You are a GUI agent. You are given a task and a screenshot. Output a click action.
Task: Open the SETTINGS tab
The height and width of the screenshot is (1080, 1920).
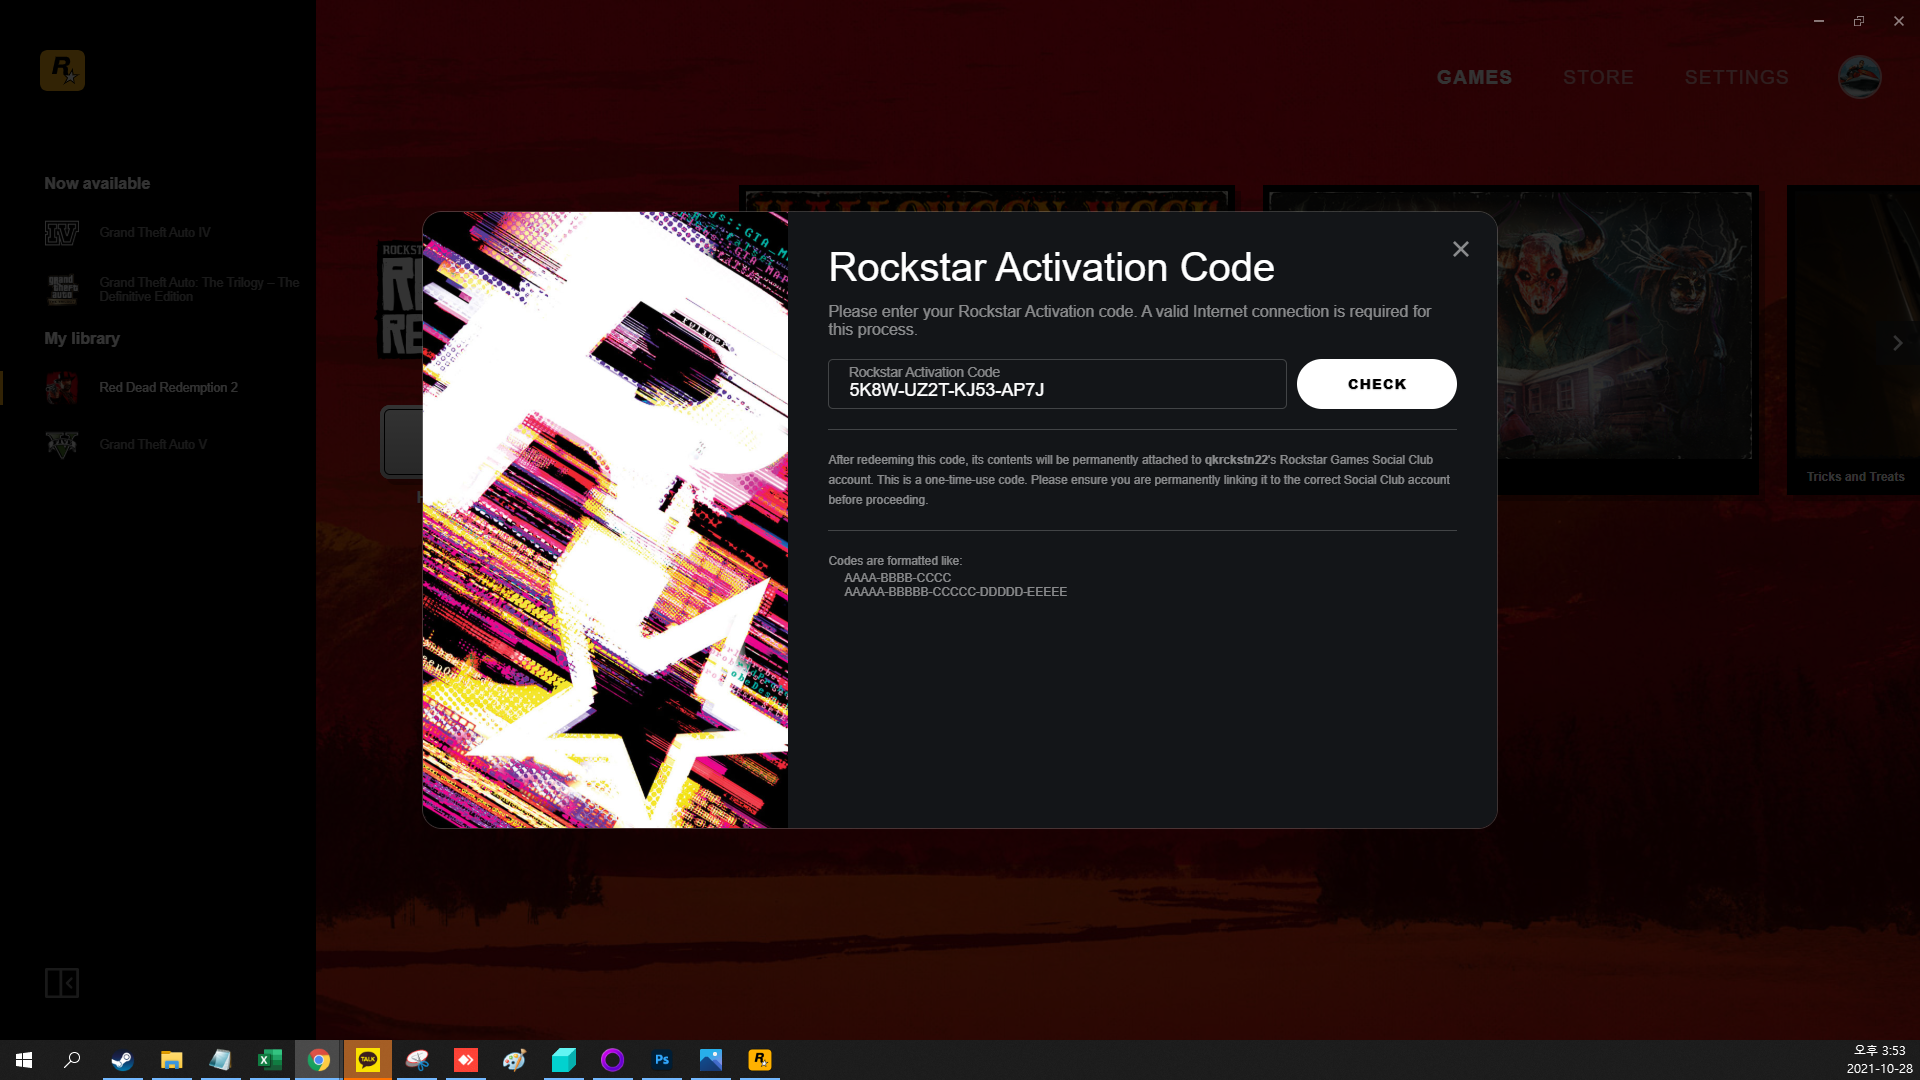click(x=1736, y=77)
